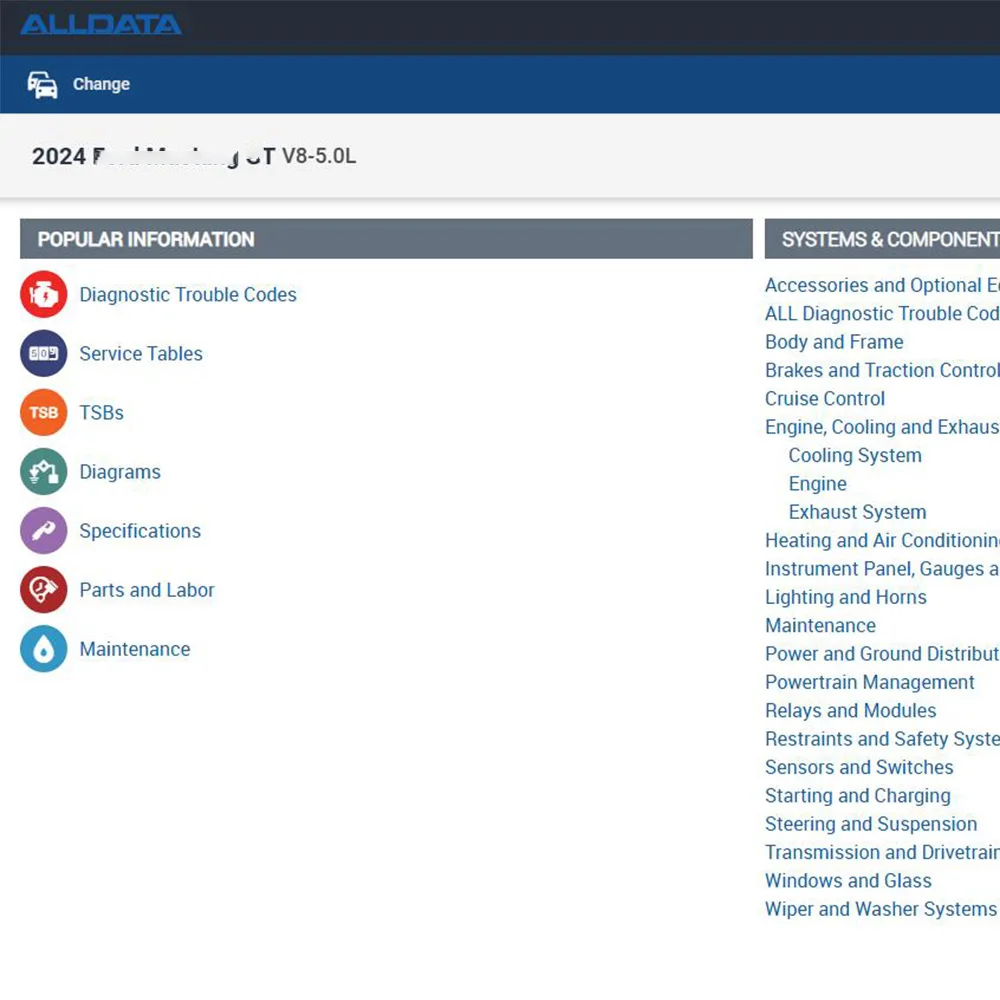Open the Relays and Modules link

pos(850,710)
